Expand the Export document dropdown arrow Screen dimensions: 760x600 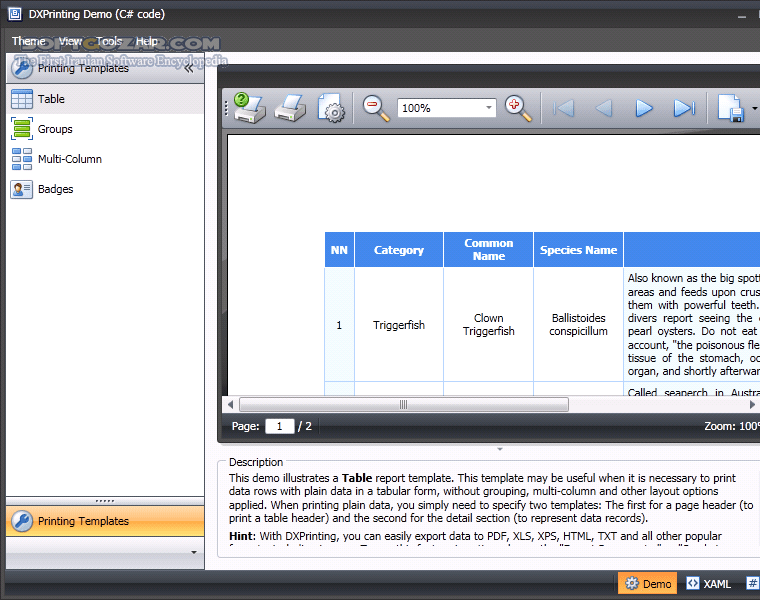[754, 108]
